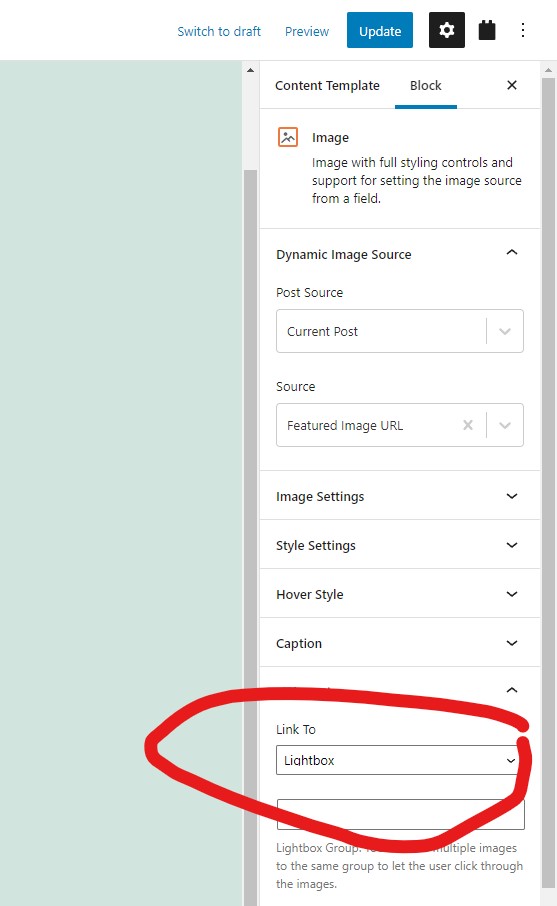Expand the Image Settings panel

(400, 496)
